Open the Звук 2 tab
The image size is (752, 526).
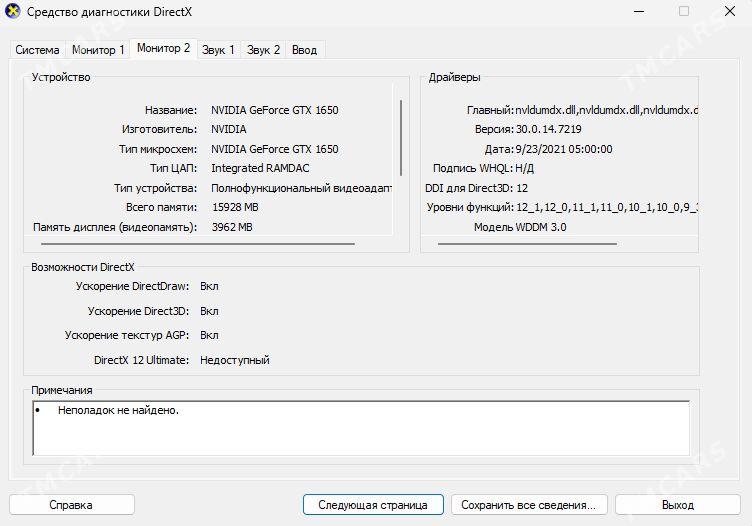click(264, 50)
